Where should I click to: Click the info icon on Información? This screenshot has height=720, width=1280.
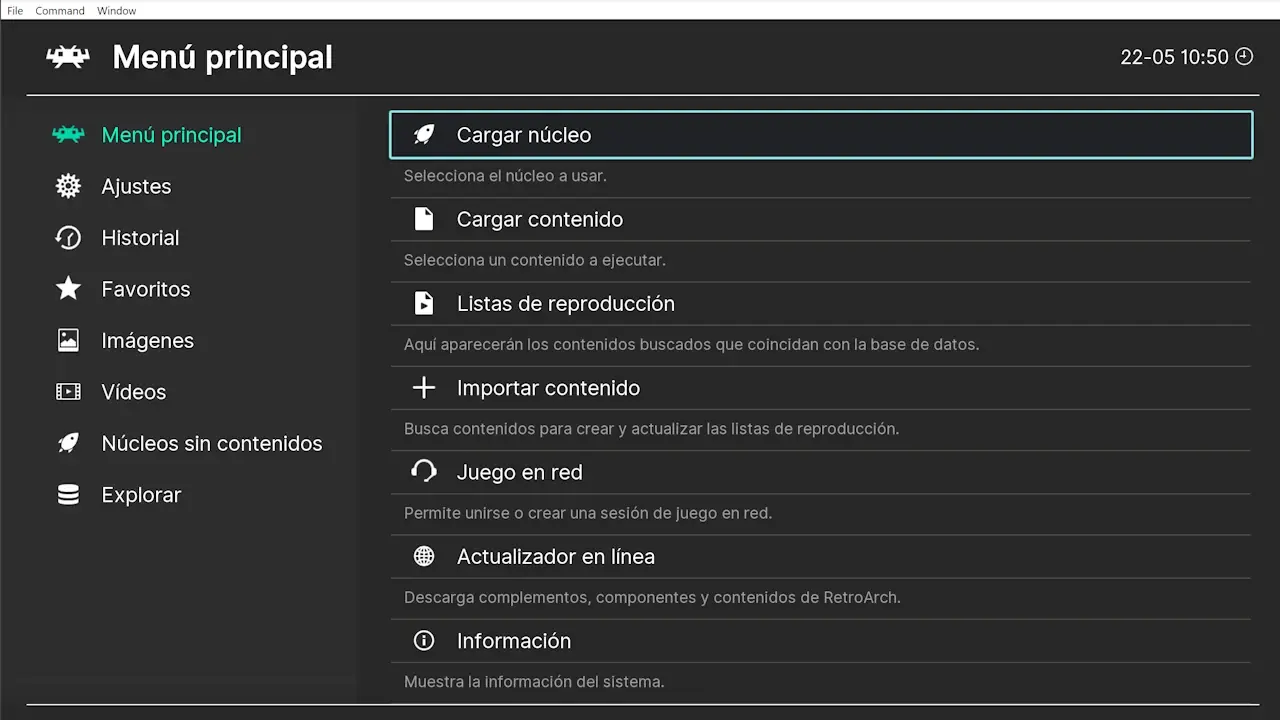click(x=423, y=640)
